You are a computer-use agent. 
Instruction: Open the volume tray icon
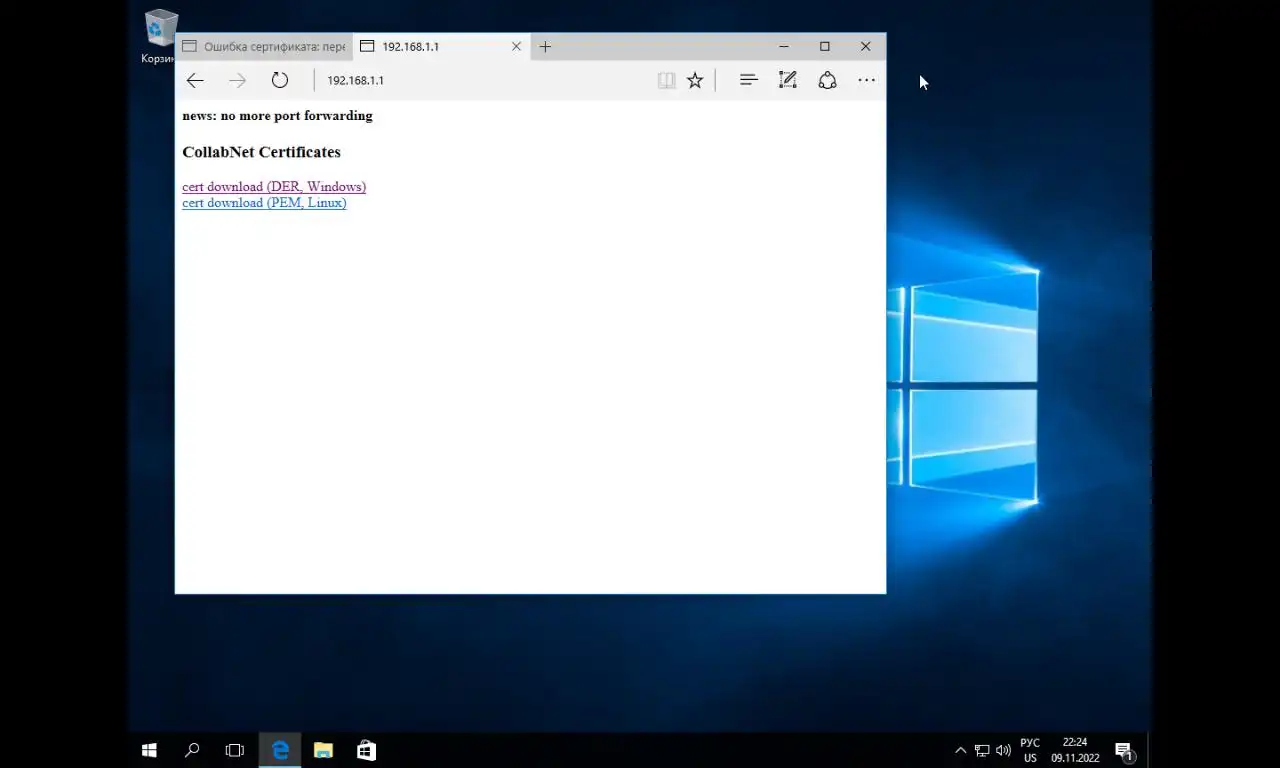click(x=1003, y=750)
